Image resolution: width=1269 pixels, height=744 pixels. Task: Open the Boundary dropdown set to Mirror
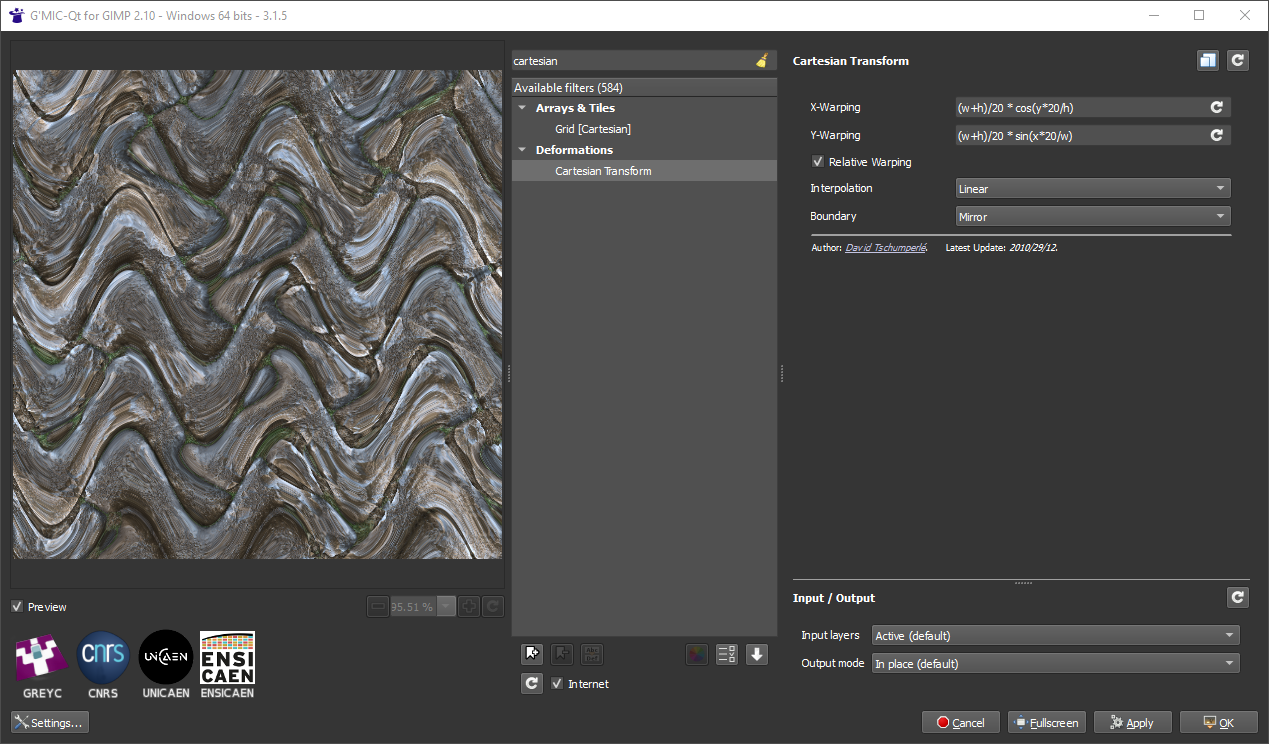pos(1092,216)
